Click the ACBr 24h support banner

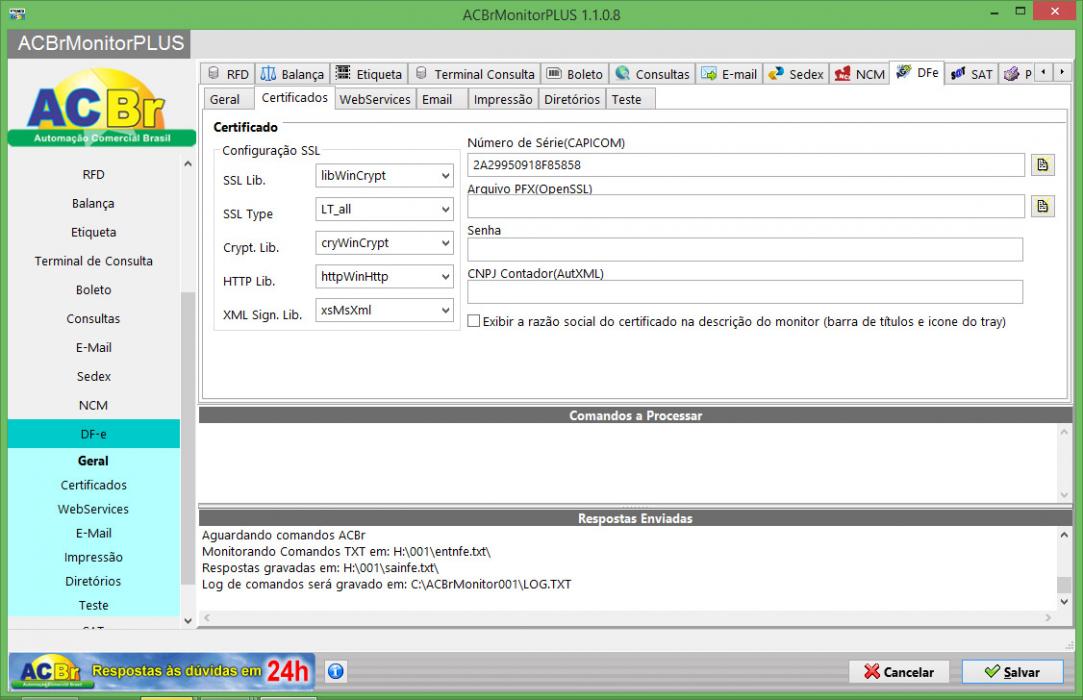[x=162, y=671]
